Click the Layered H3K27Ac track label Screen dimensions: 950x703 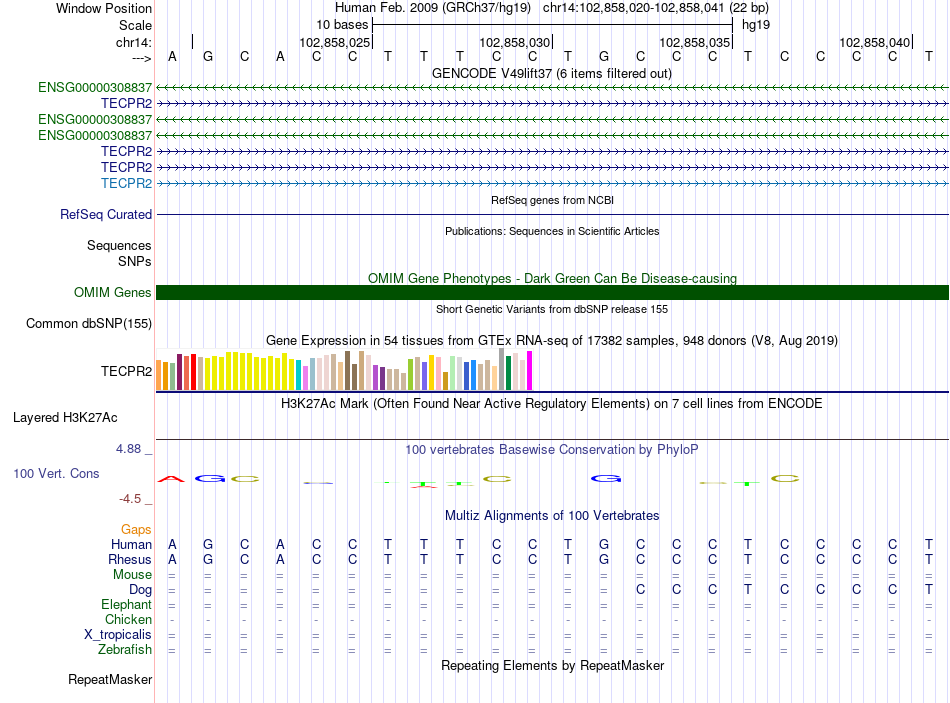(x=65, y=418)
